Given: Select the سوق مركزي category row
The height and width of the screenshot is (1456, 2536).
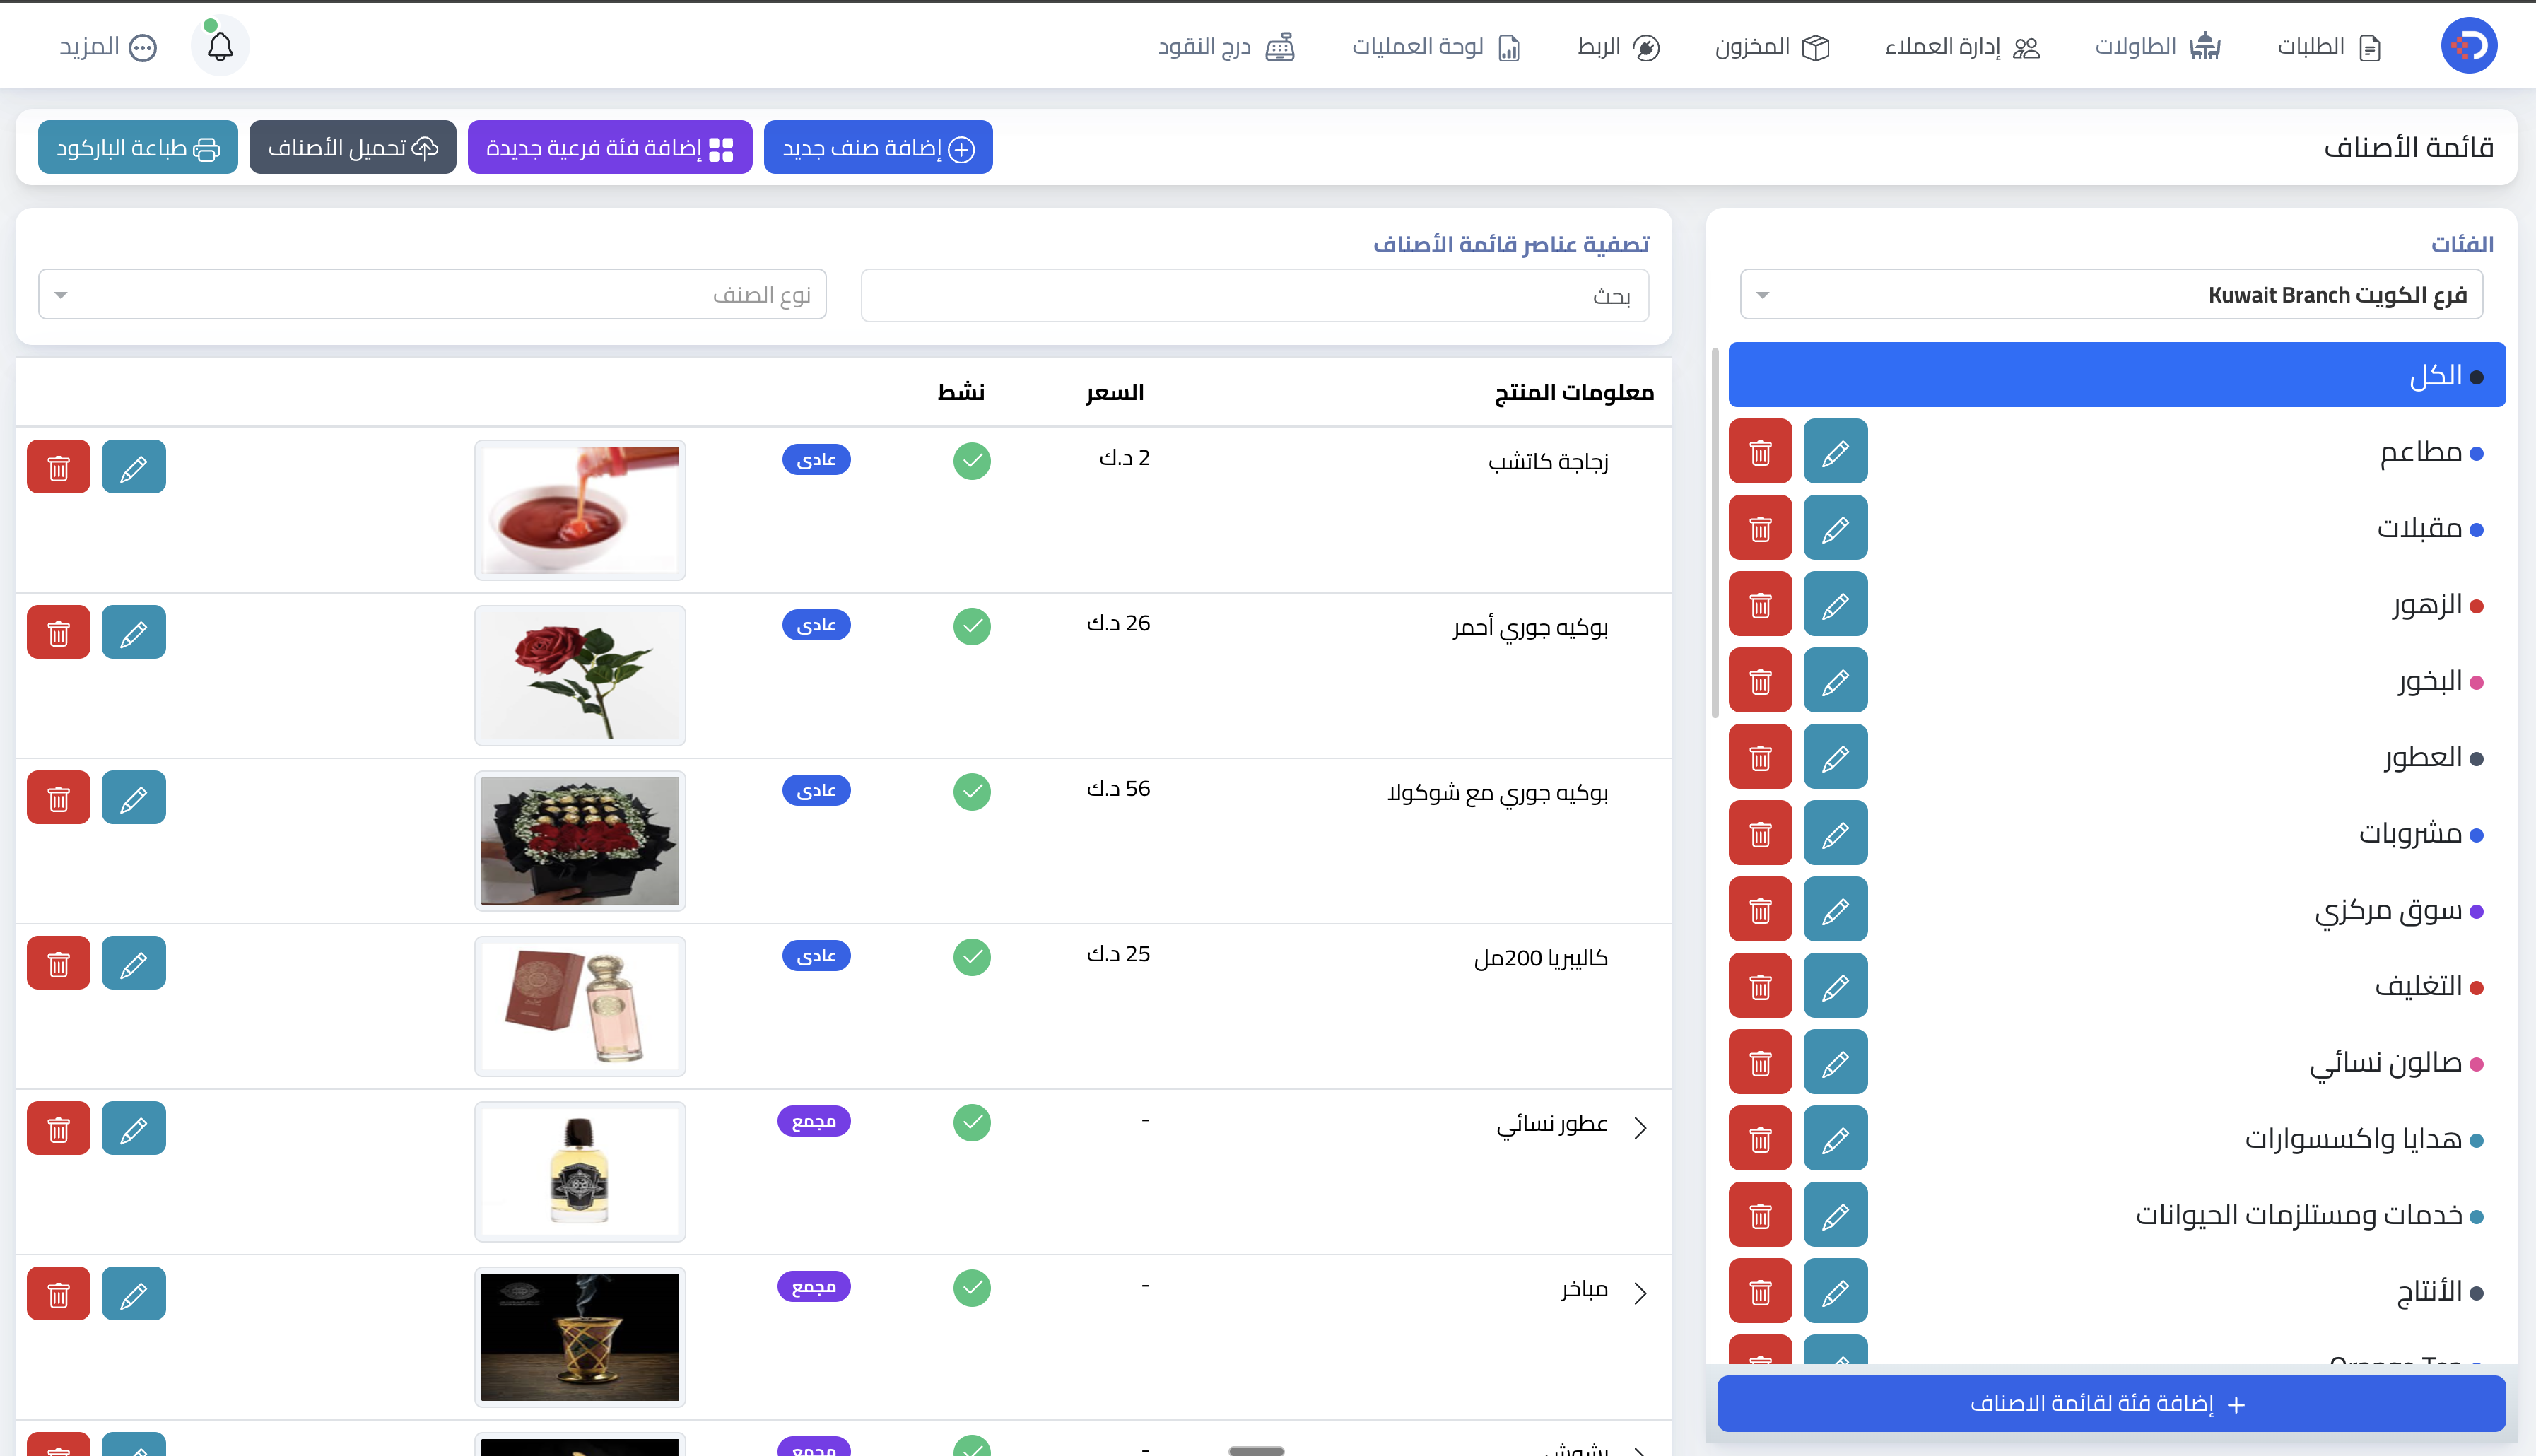Looking at the screenshot, I should pos(2117,910).
